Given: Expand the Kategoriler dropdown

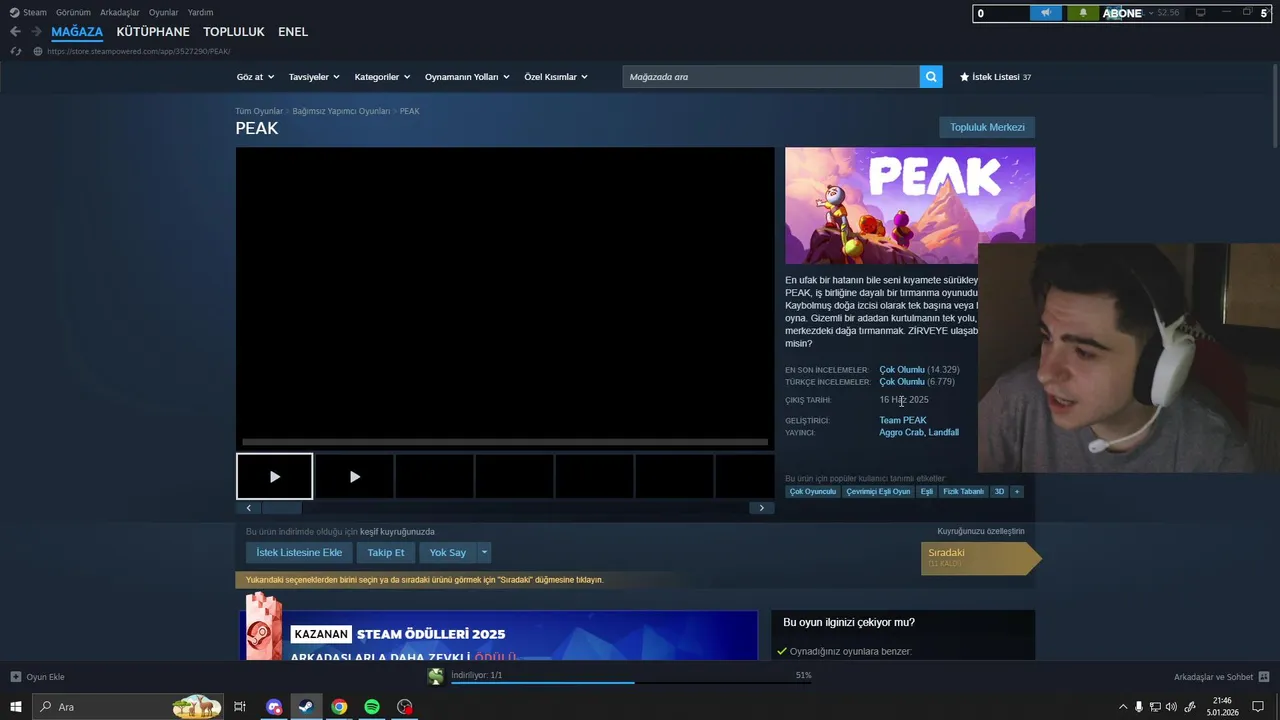Looking at the screenshot, I should coord(383,77).
